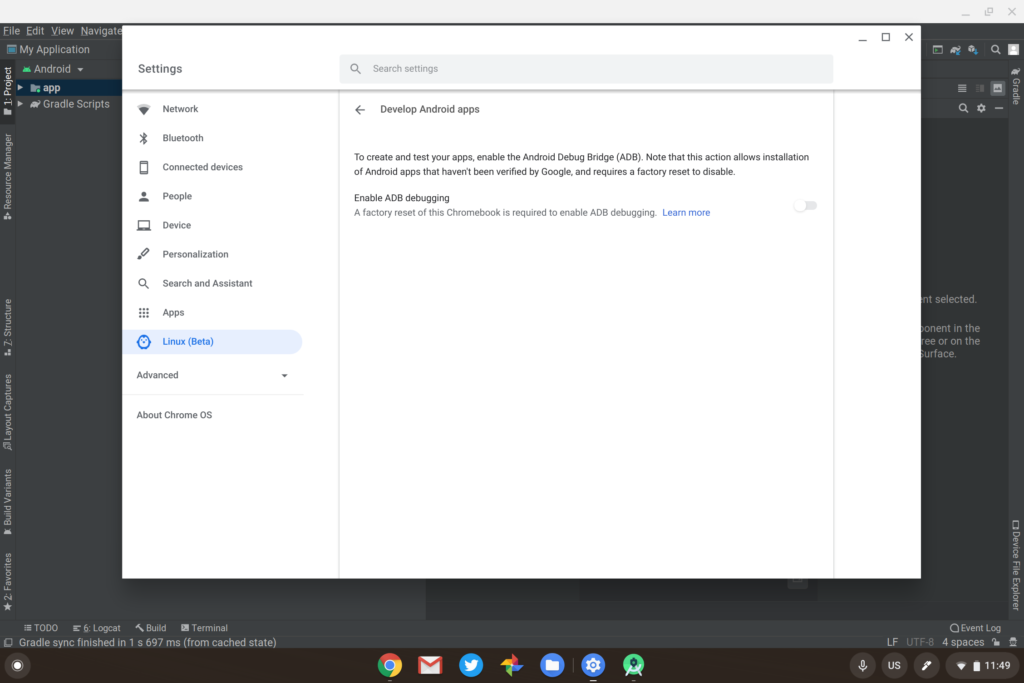Go back using the arrow beside Develop Android apps

coord(360,110)
